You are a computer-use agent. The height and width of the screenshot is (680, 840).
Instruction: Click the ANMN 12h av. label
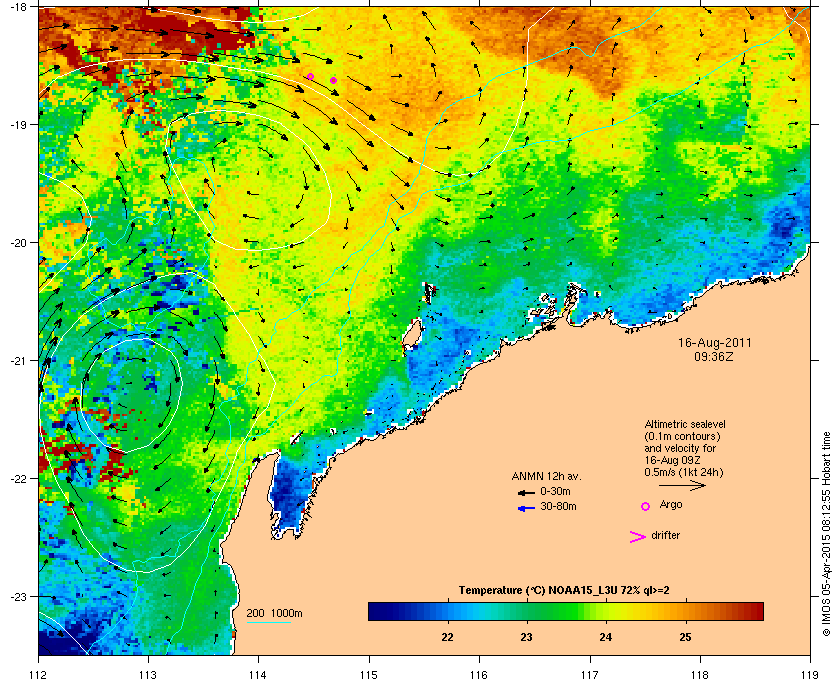(x=546, y=476)
